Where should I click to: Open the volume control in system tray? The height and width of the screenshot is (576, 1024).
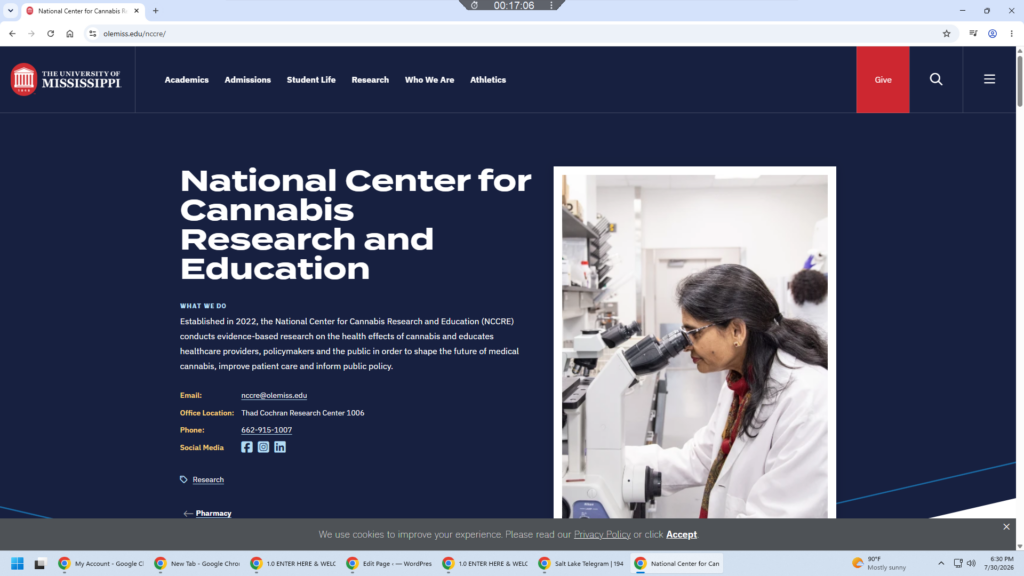pos(971,564)
